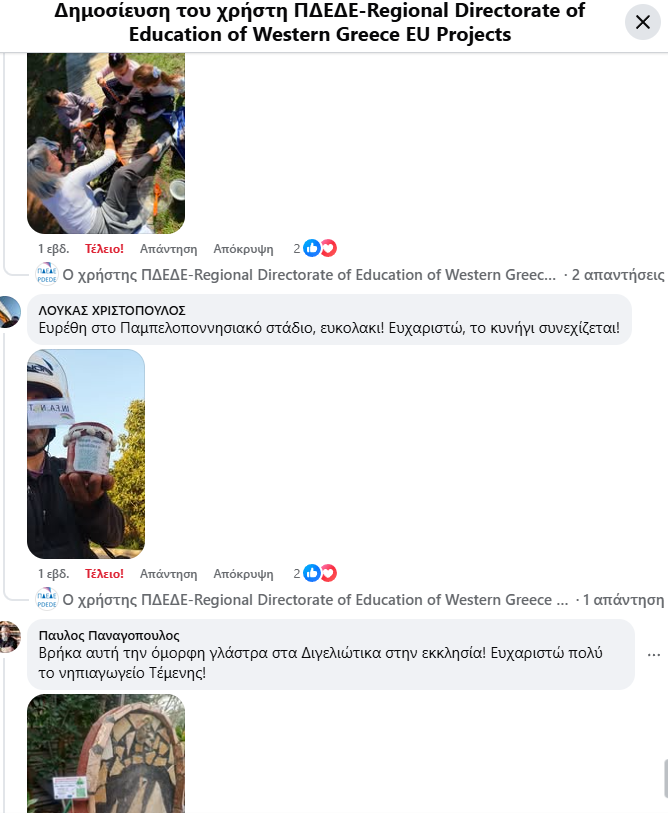Screen dimensions: 668x813
Task: Open ΠΔΕΔΕ page avatar beside 2 απαντήσεις
Action: (x=47, y=274)
